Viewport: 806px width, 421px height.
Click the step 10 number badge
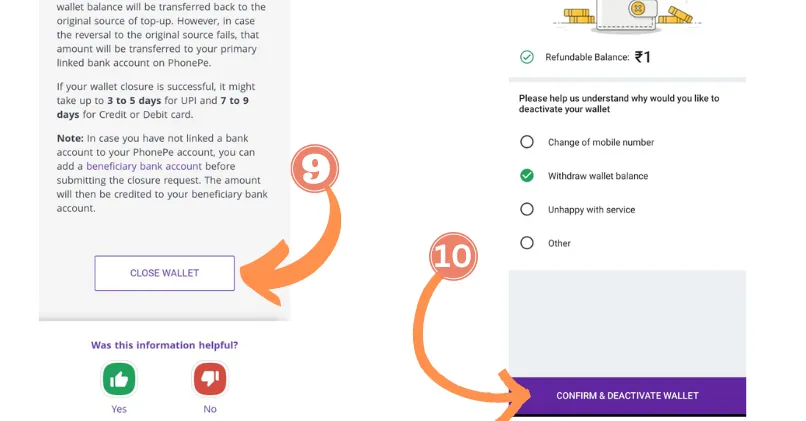point(453,255)
